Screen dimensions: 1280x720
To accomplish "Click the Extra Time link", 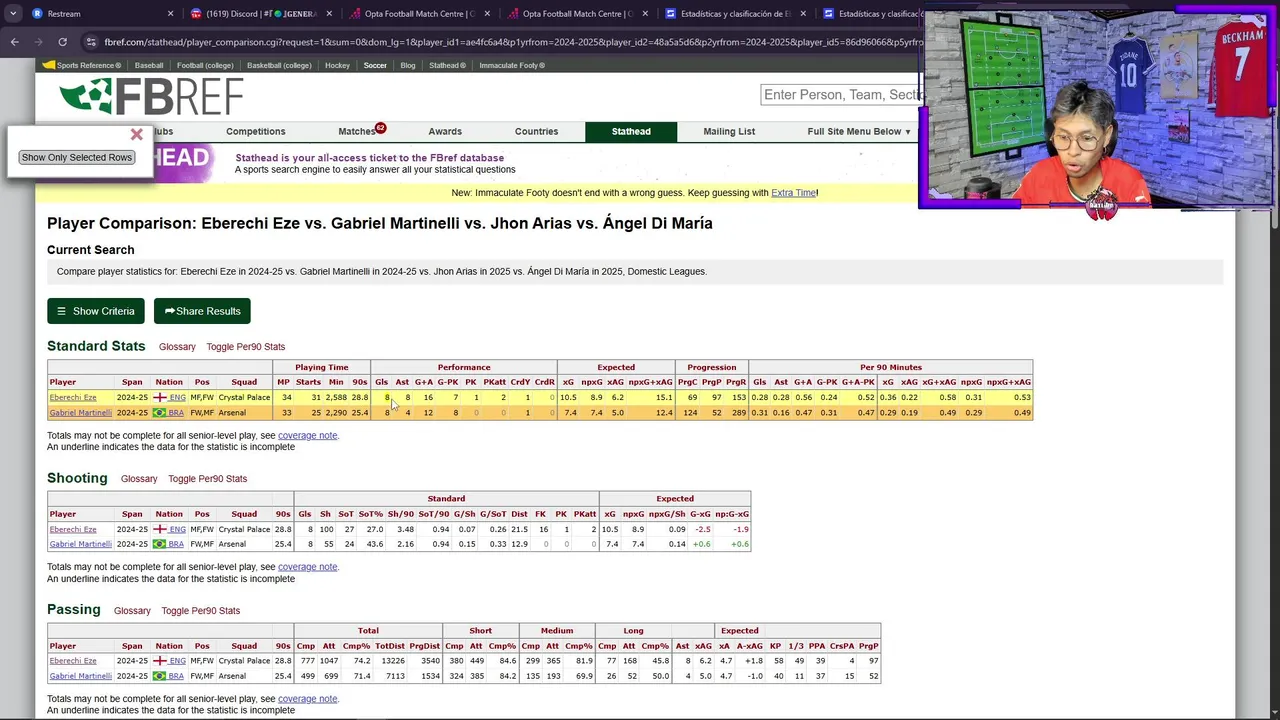I will [x=794, y=193].
